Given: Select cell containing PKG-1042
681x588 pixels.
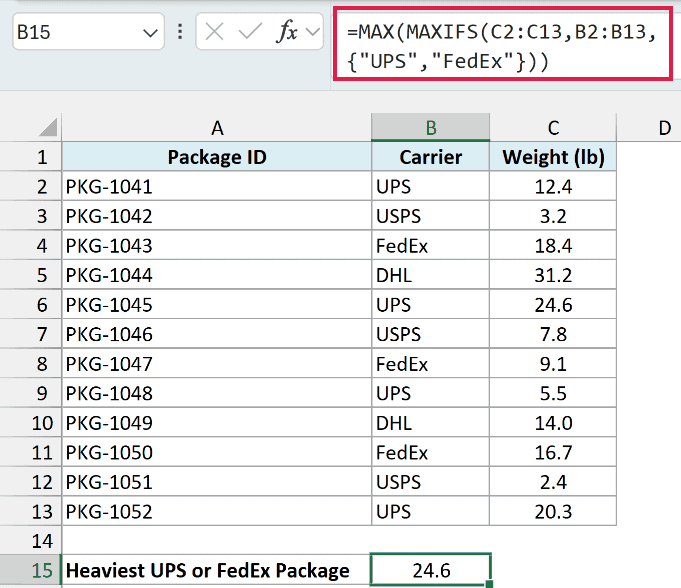Looking at the screenshot, I should [x=217, y=216].
